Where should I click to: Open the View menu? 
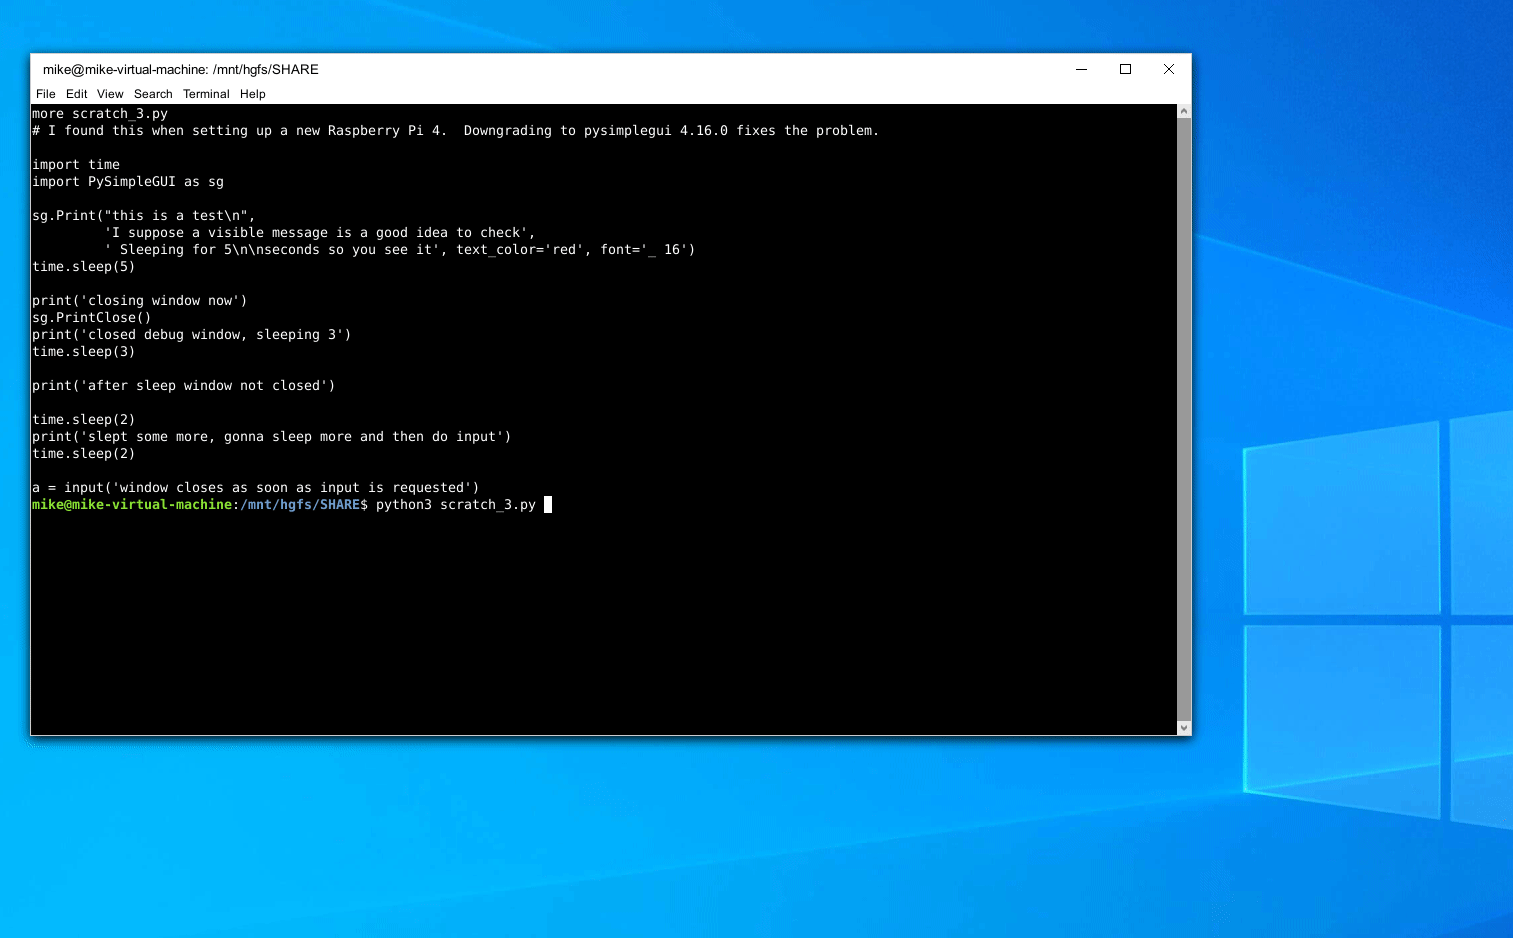click(x=109, y=93)
